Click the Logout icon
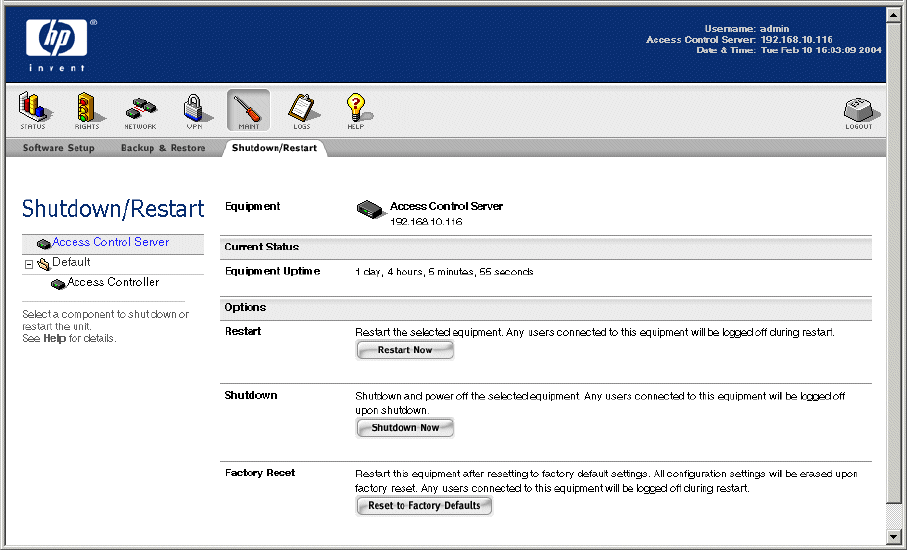The height and width of the screenshot is (550, 907). [858, 113]
